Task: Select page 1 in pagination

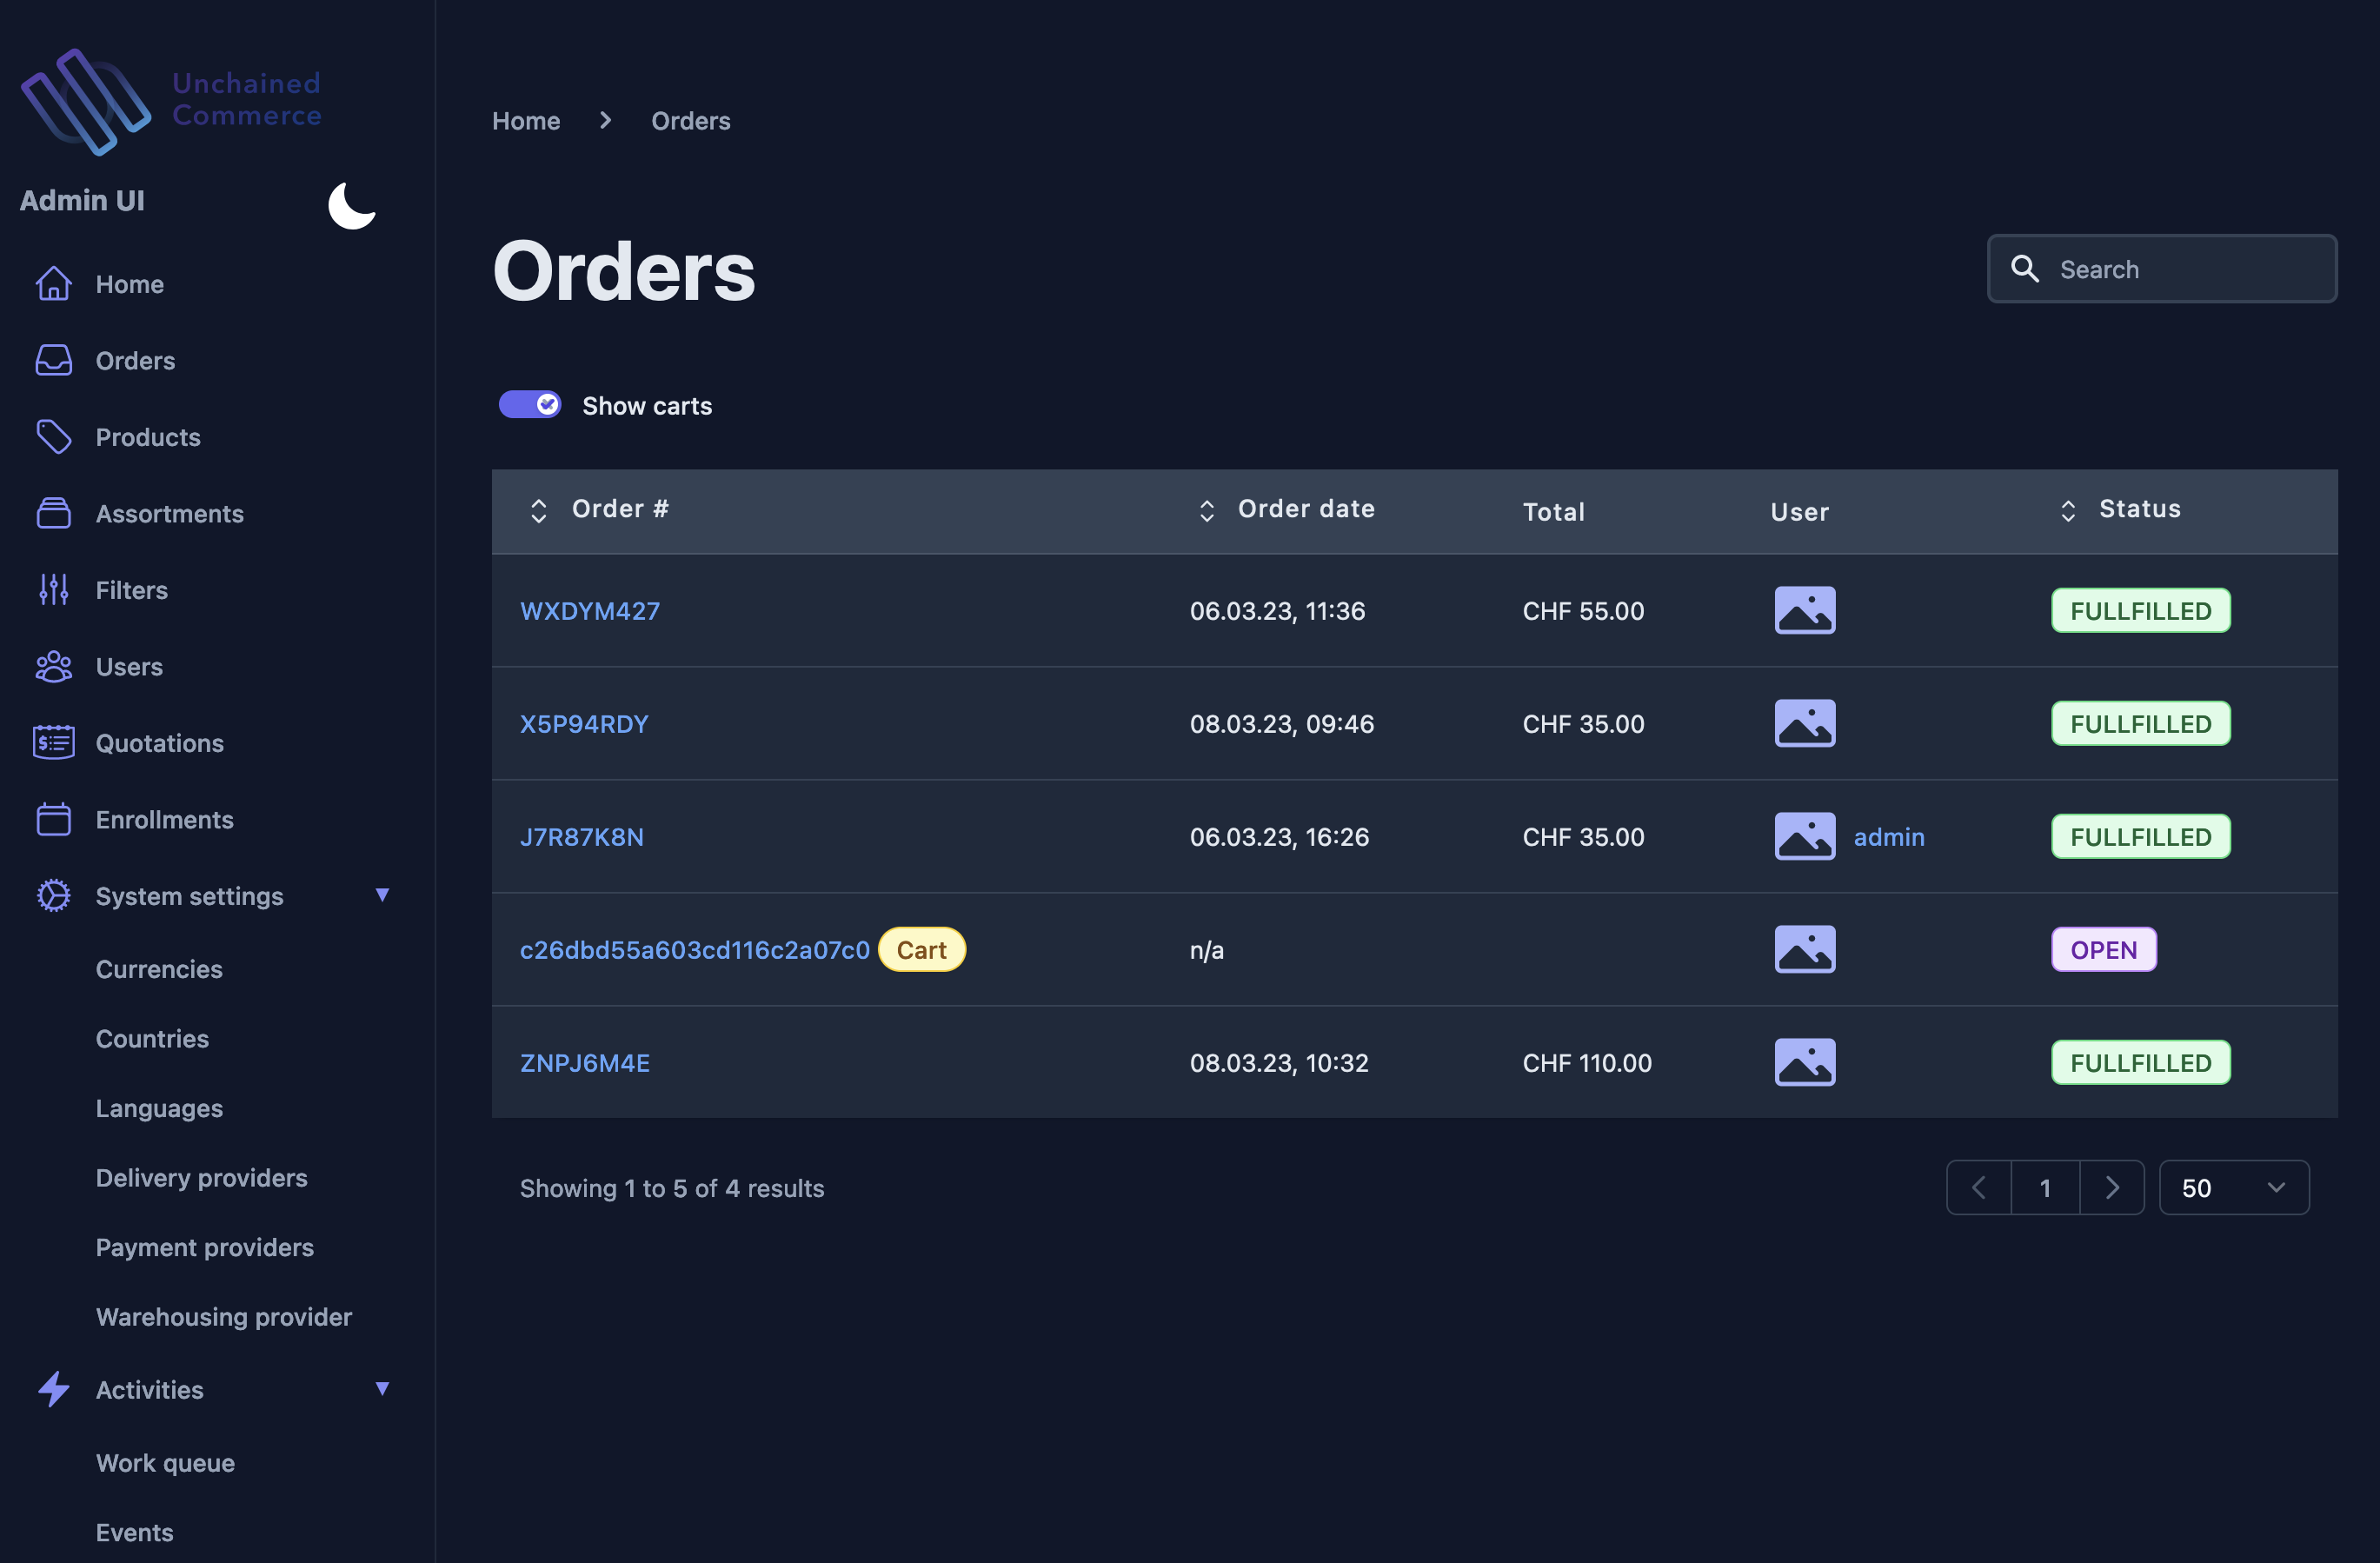Action: coord(2045,1187)
